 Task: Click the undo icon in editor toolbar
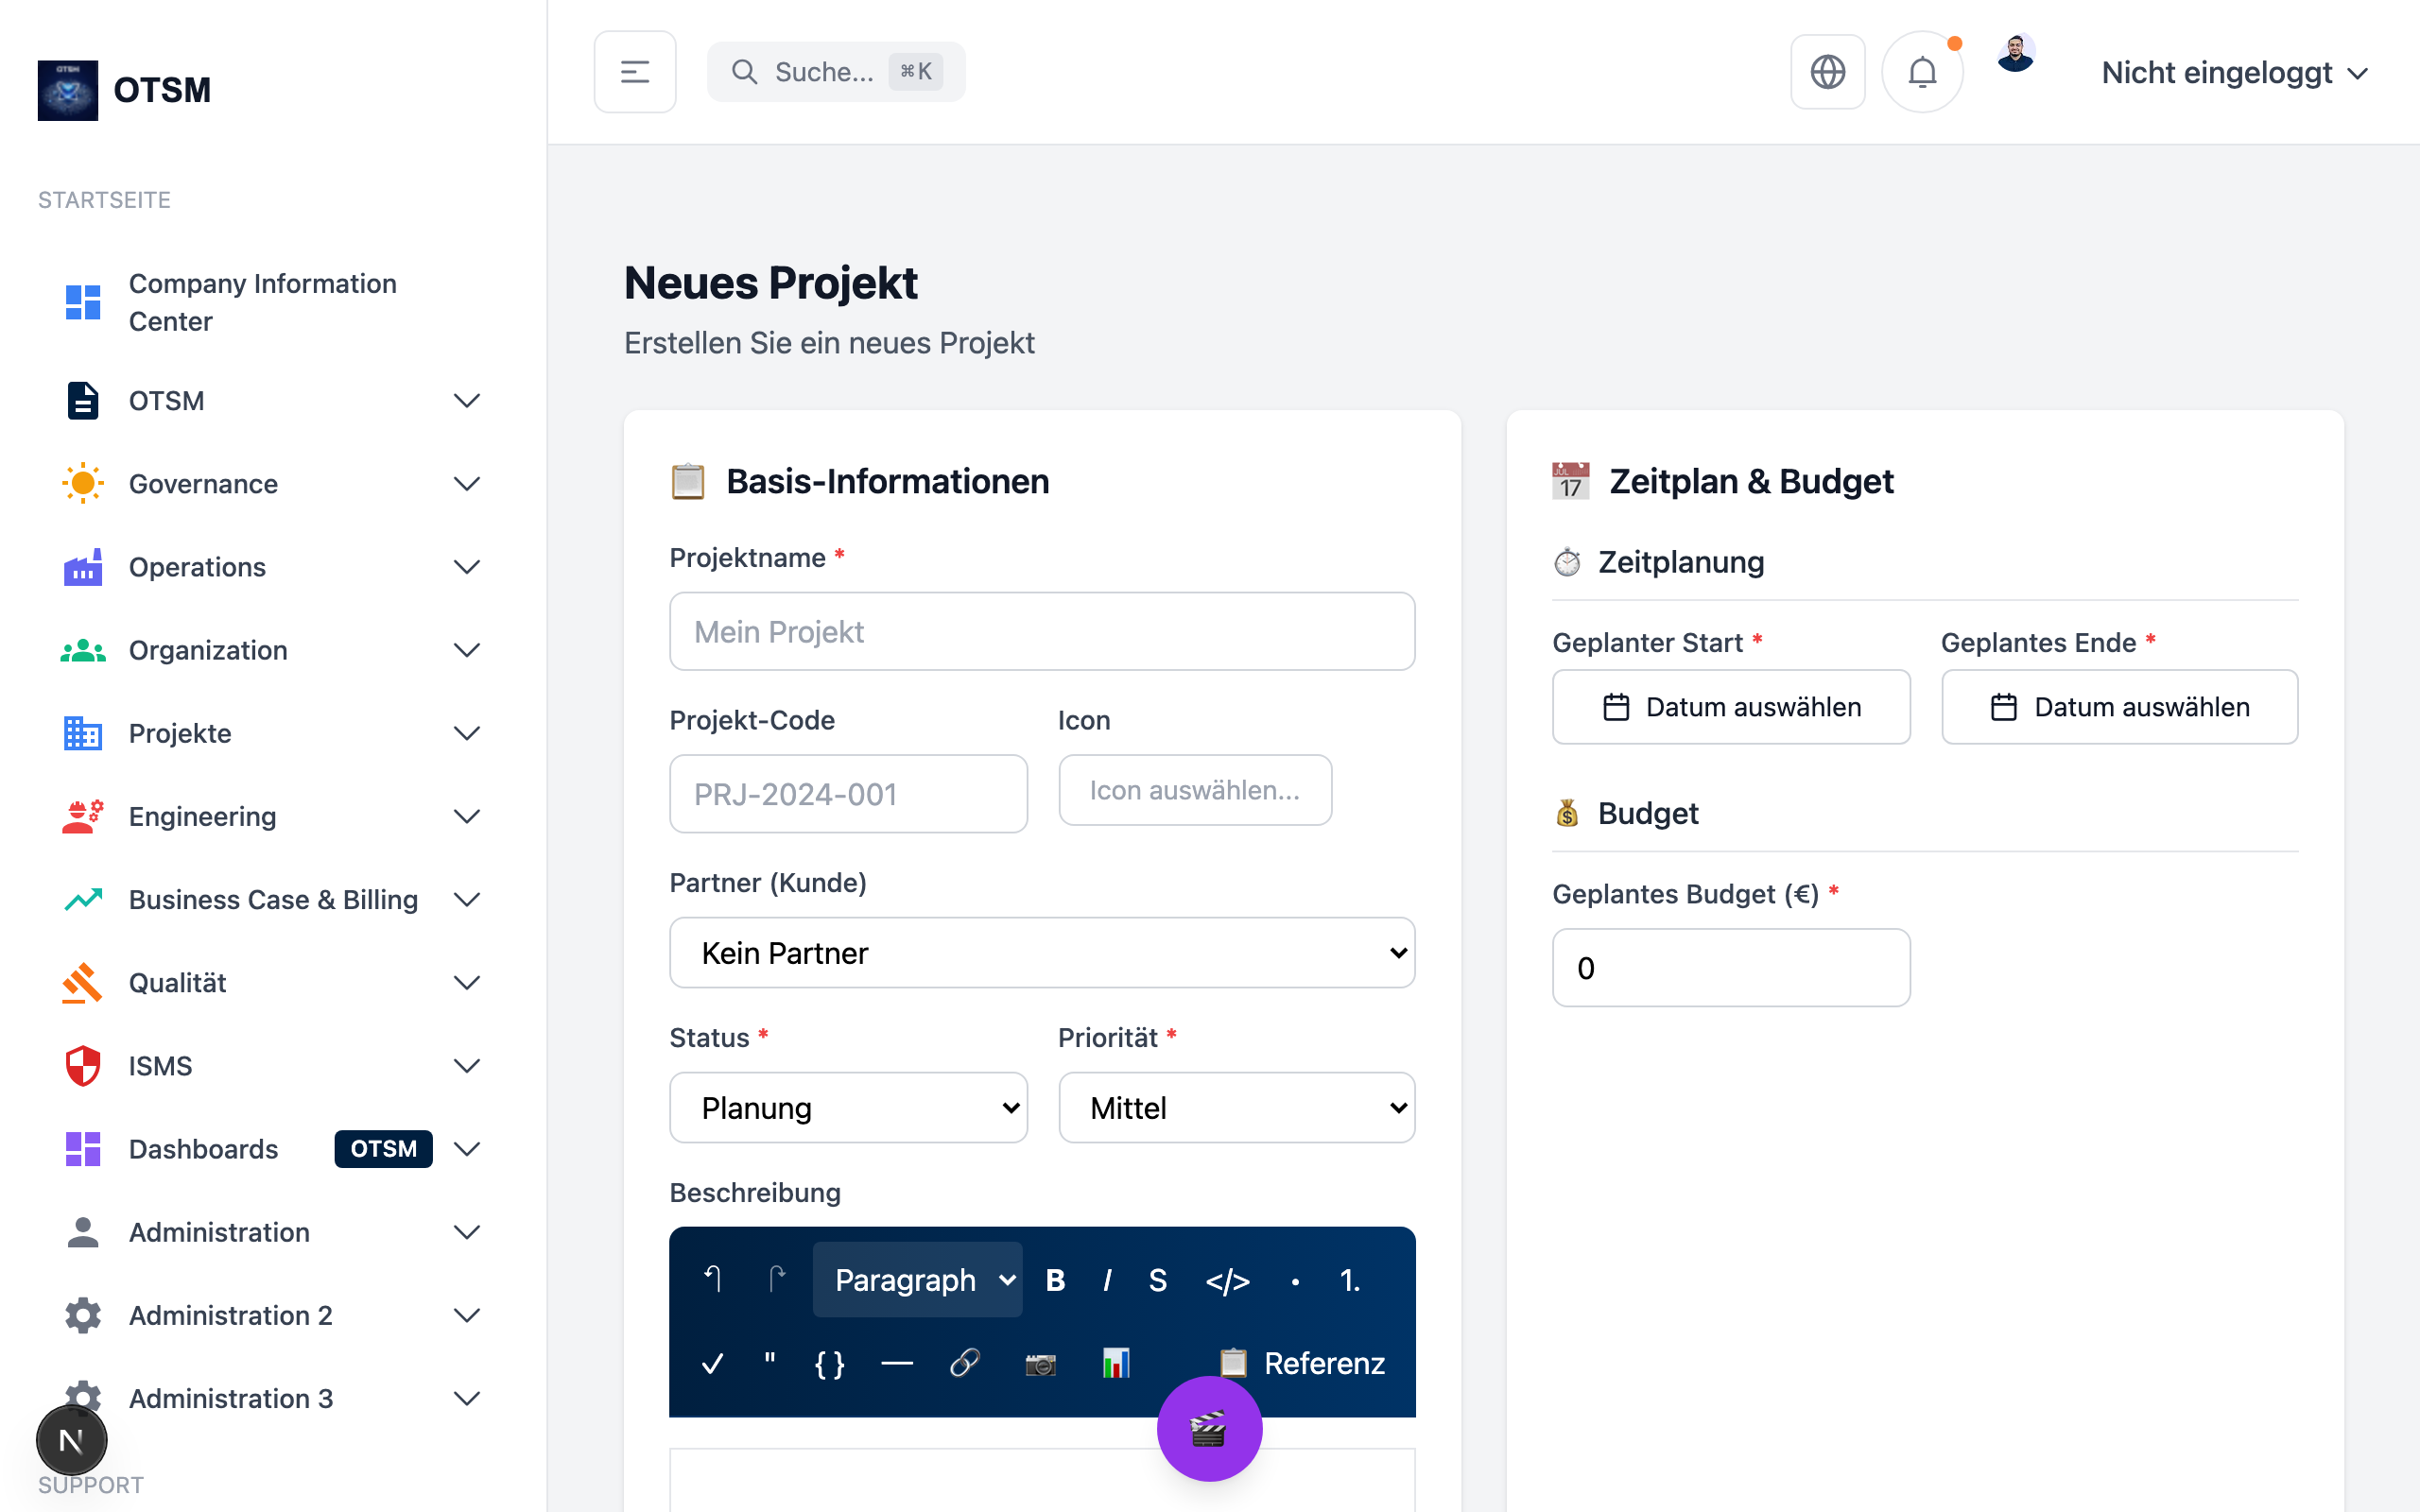(712, 1279)
